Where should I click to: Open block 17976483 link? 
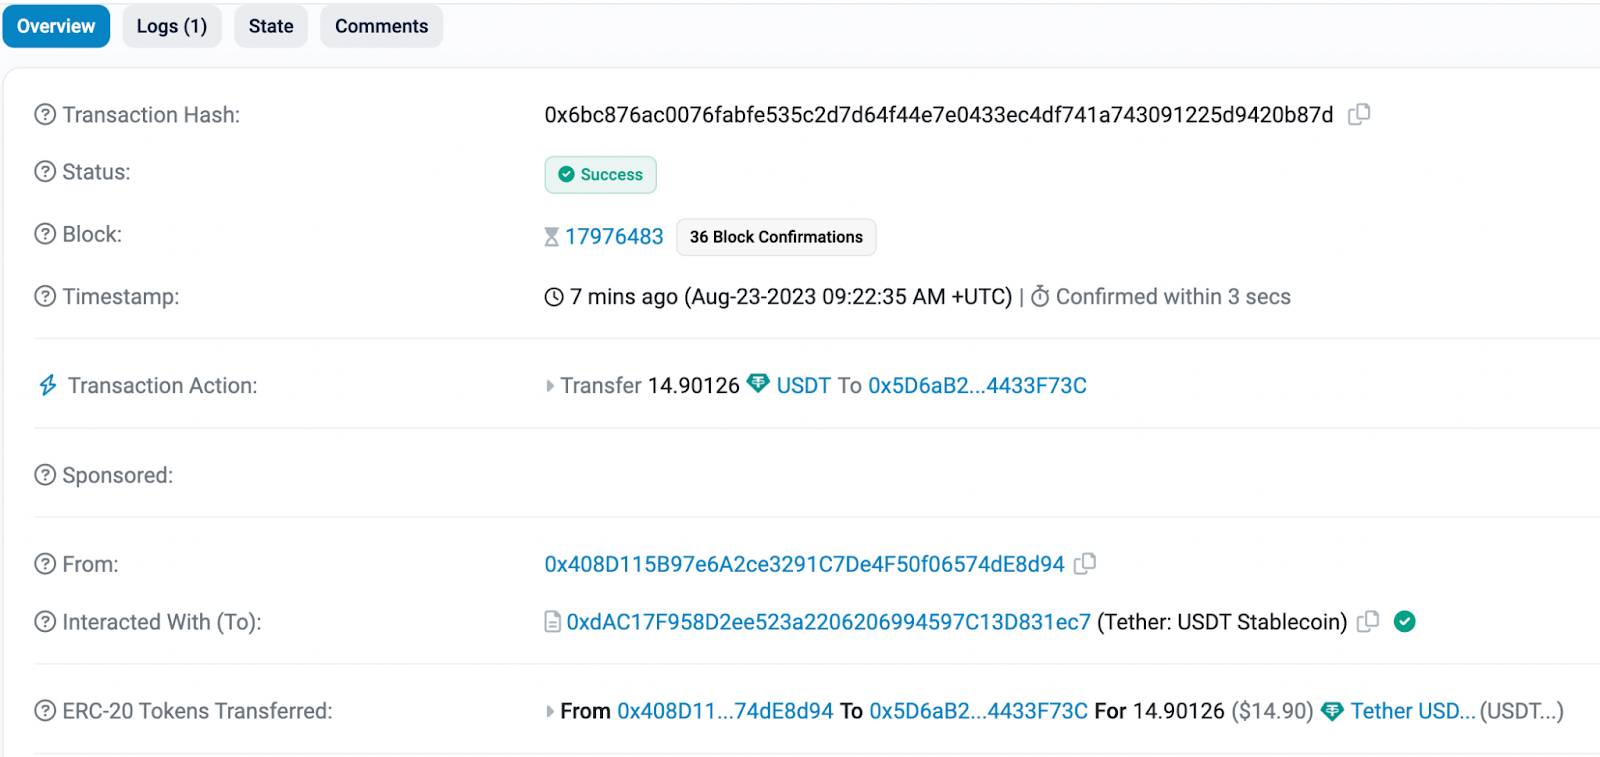[x=614, y=237]
